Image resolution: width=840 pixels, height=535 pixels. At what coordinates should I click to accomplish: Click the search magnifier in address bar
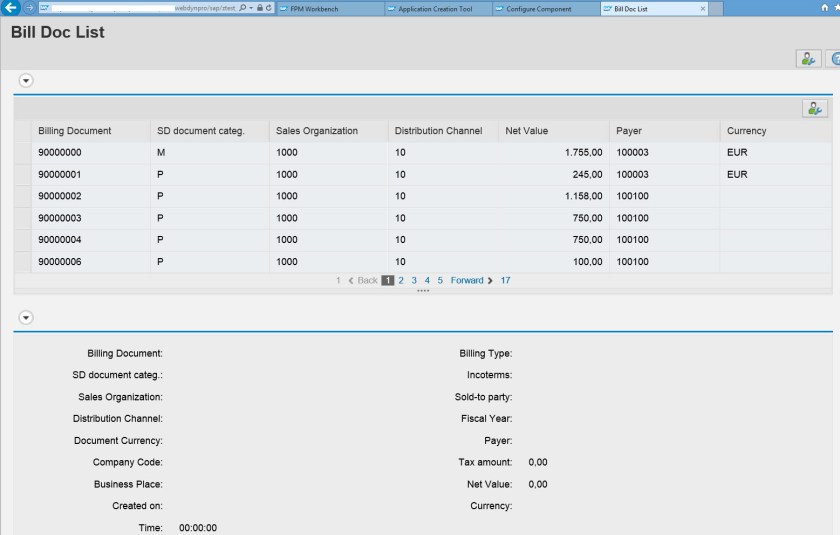pos(243,8)
